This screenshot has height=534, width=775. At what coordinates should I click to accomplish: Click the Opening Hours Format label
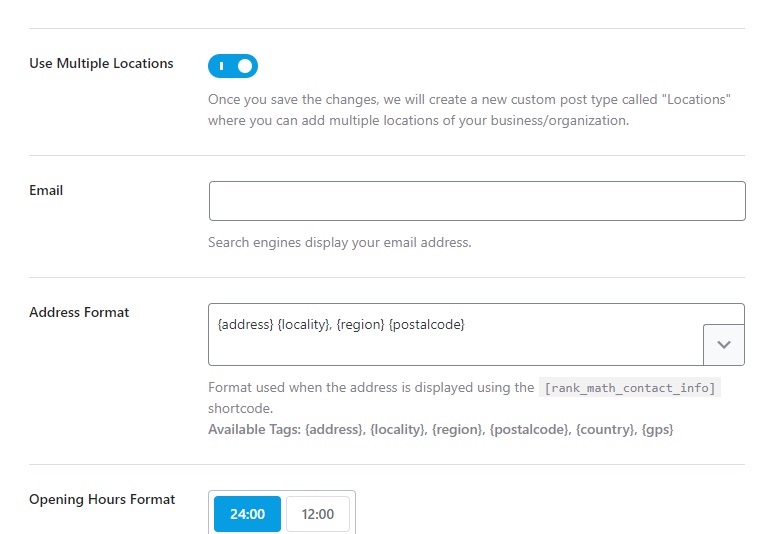point(102,499)
